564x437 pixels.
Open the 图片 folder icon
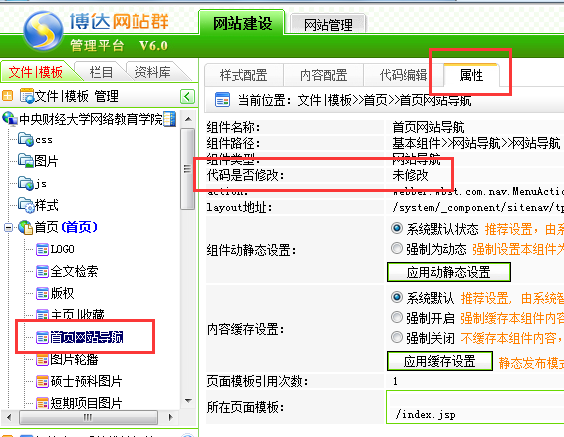(x=26, y=161)
